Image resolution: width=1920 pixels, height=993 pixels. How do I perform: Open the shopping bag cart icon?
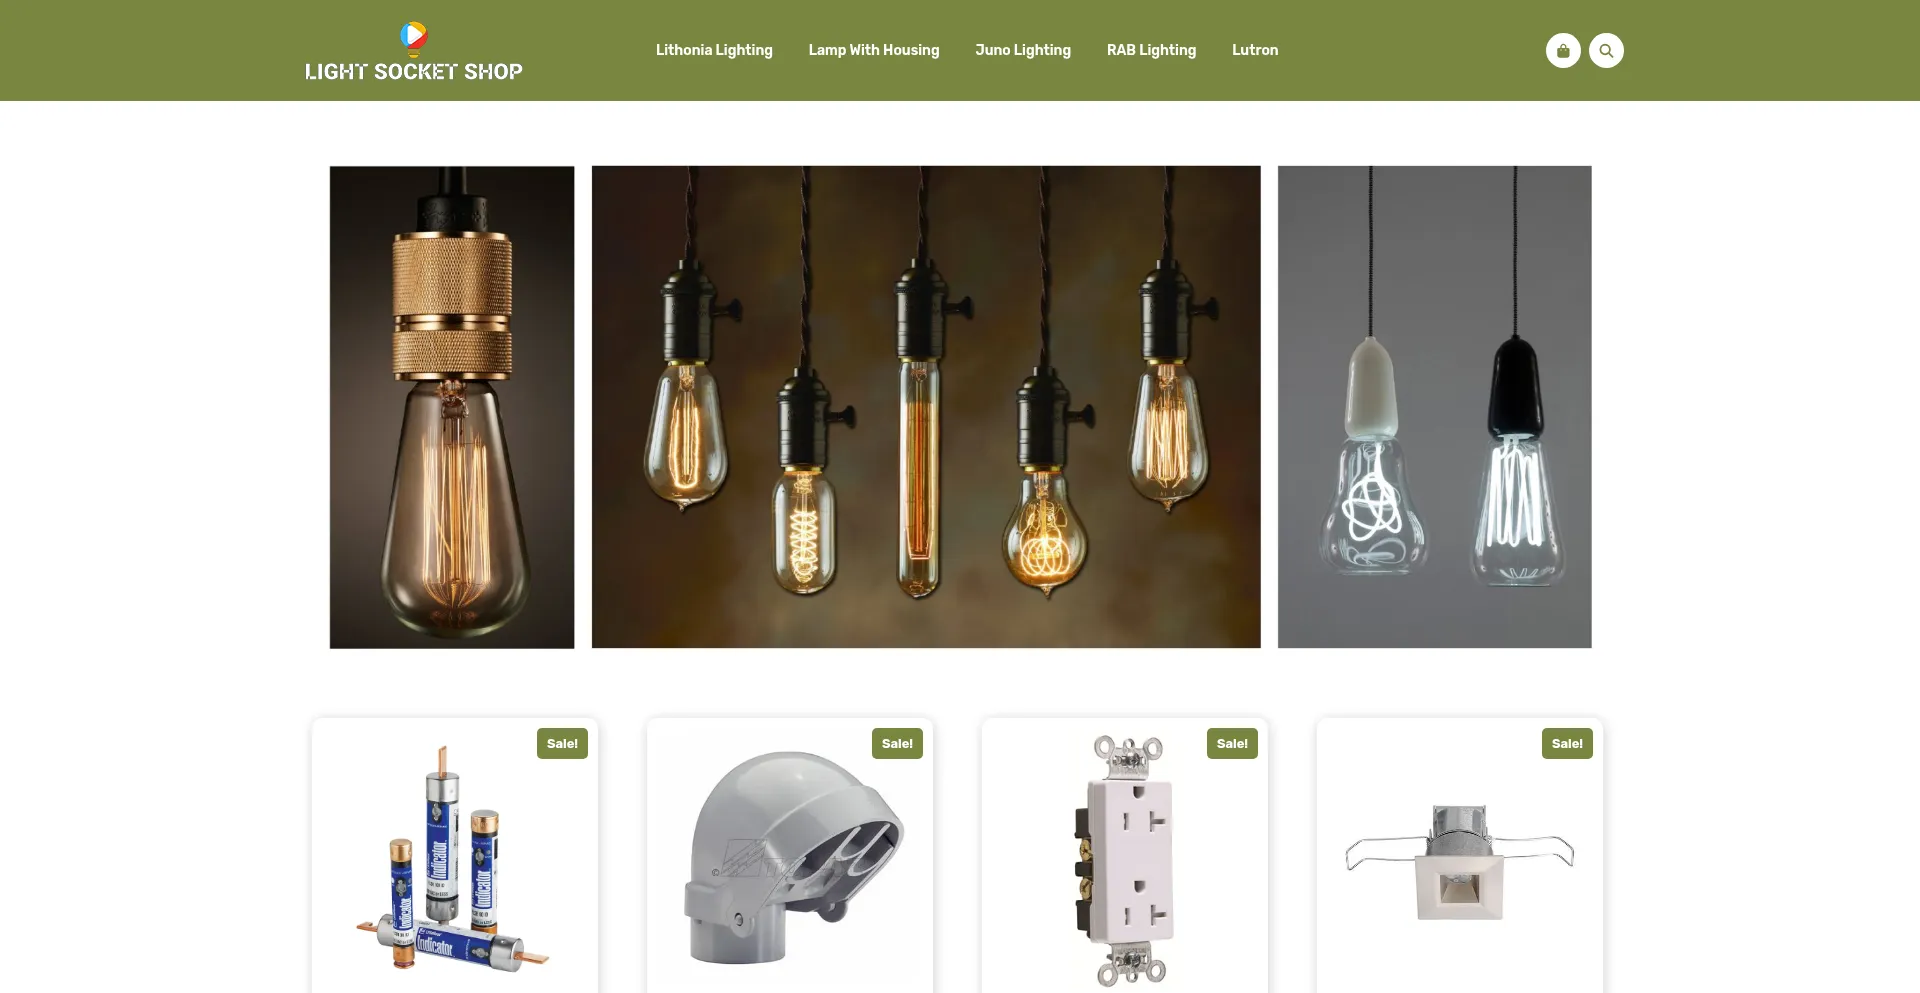(x=1563, y=50)
